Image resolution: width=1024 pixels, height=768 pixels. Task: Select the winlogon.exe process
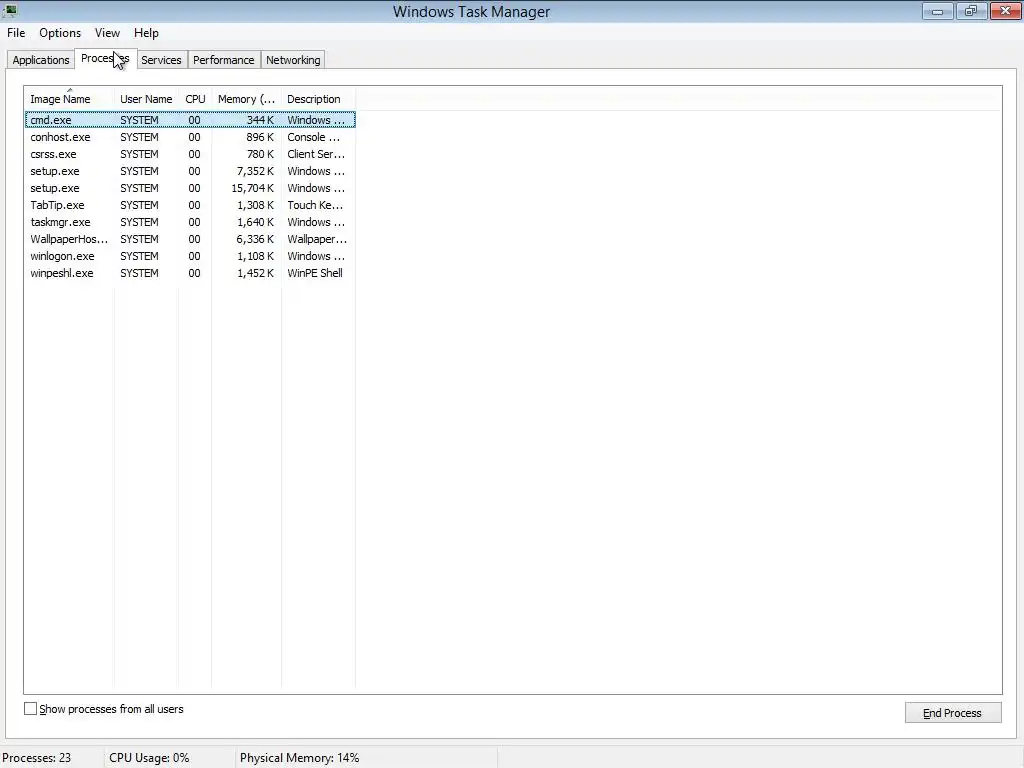click(190, 256)
